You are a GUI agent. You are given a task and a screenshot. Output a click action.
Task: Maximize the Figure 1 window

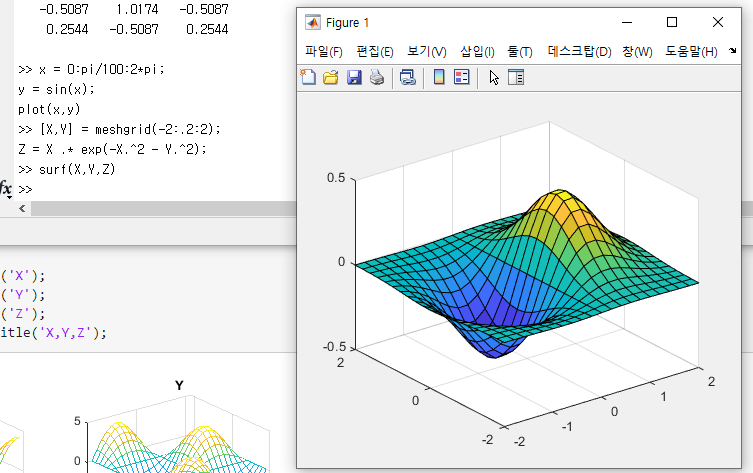pyautogui.click(x=672, y=23)
